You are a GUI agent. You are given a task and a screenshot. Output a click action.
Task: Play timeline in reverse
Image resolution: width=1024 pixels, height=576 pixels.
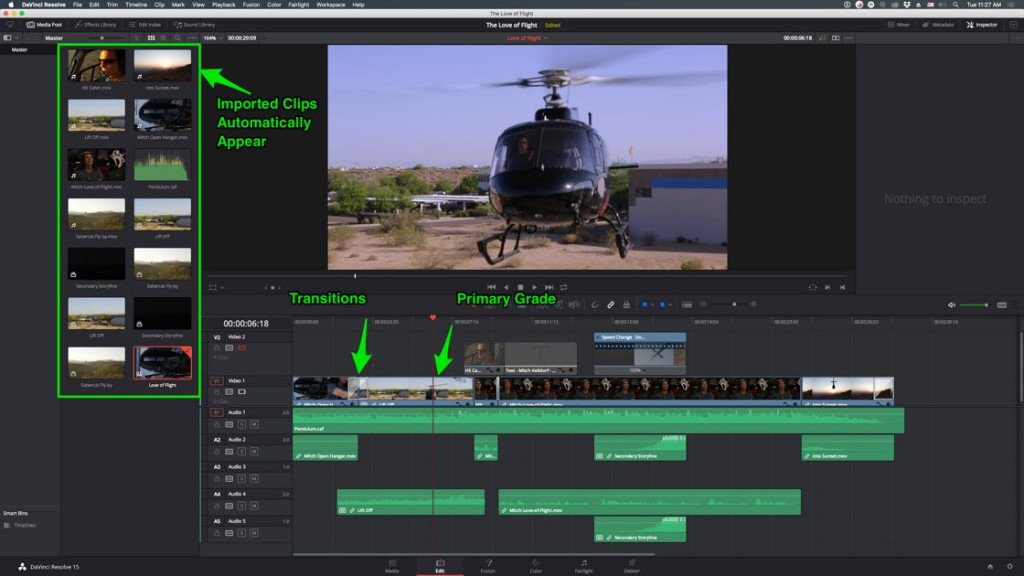[x=506, y=287]
